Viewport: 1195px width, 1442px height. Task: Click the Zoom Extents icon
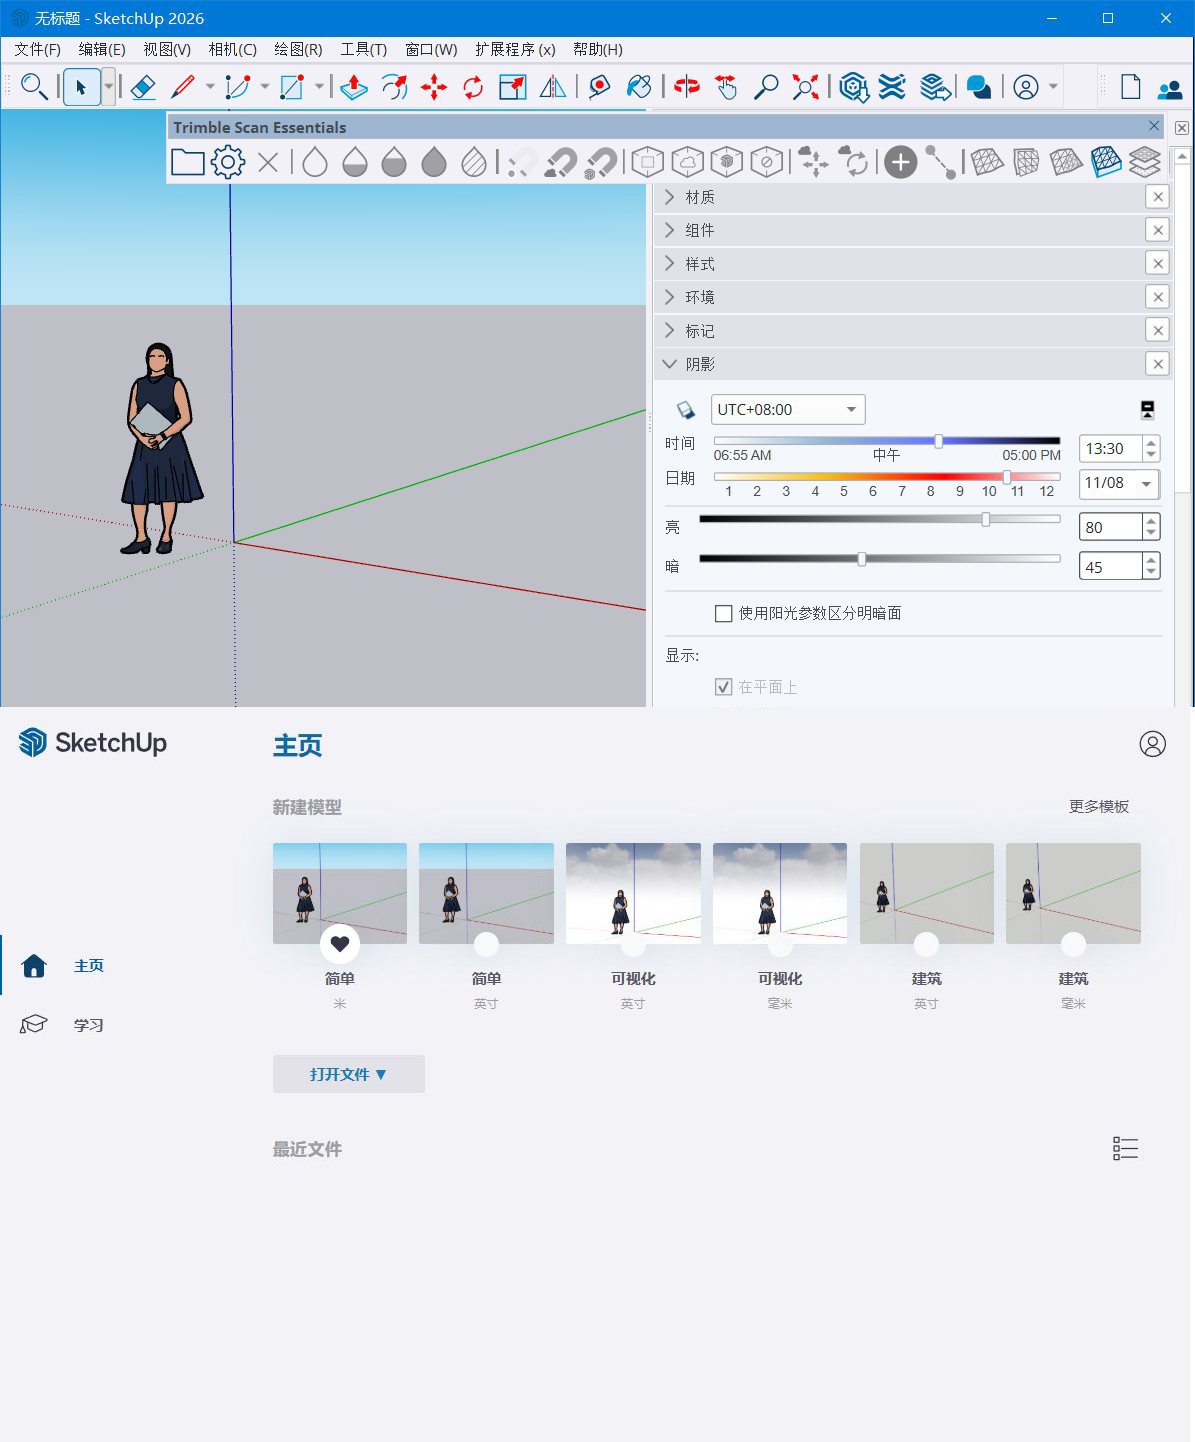(805, 87)
